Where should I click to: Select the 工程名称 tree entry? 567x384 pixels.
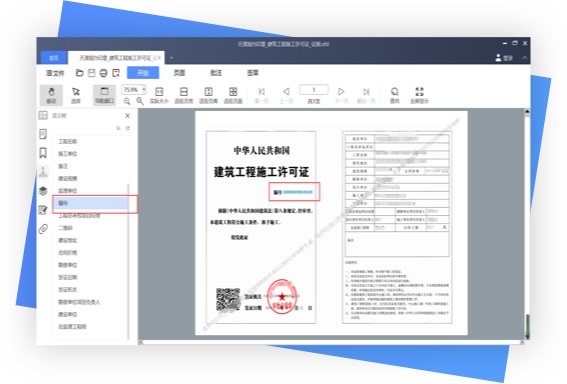coord(68,141)
